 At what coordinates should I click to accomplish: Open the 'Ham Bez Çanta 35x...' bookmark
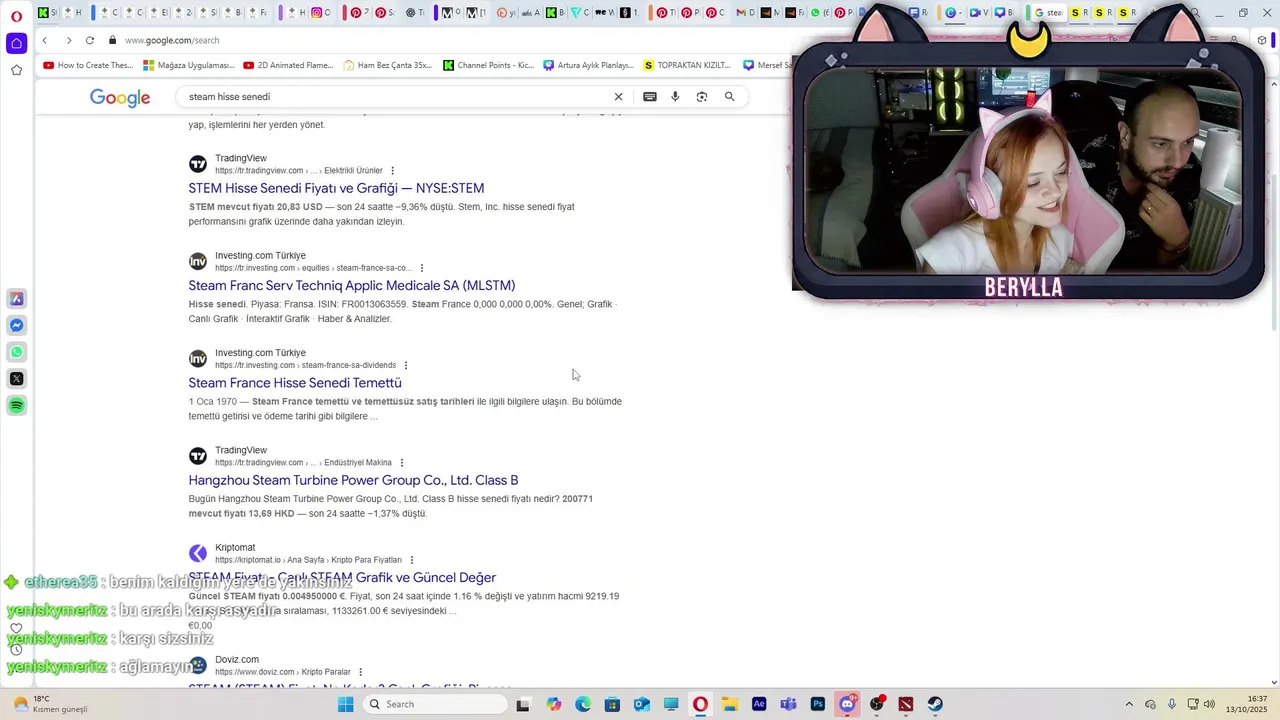388,65
